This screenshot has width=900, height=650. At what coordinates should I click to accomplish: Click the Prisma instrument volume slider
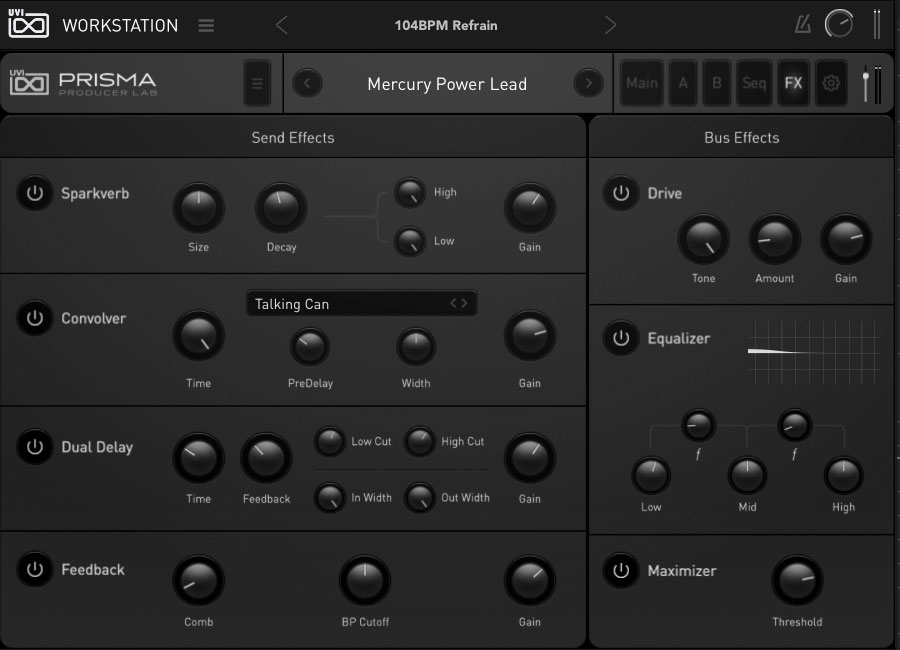click(x=866, y=84)
